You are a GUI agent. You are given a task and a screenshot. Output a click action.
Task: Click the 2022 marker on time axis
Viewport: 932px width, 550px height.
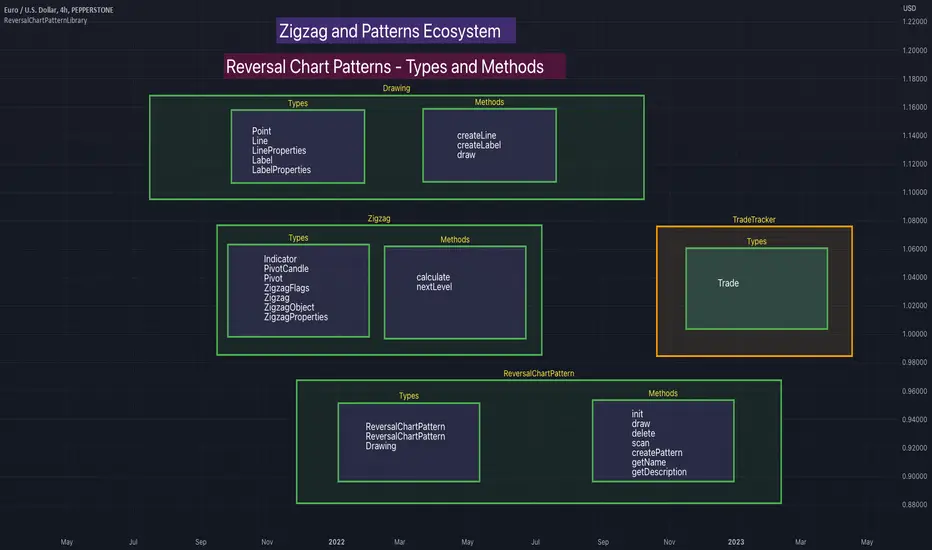coord(336,542)
